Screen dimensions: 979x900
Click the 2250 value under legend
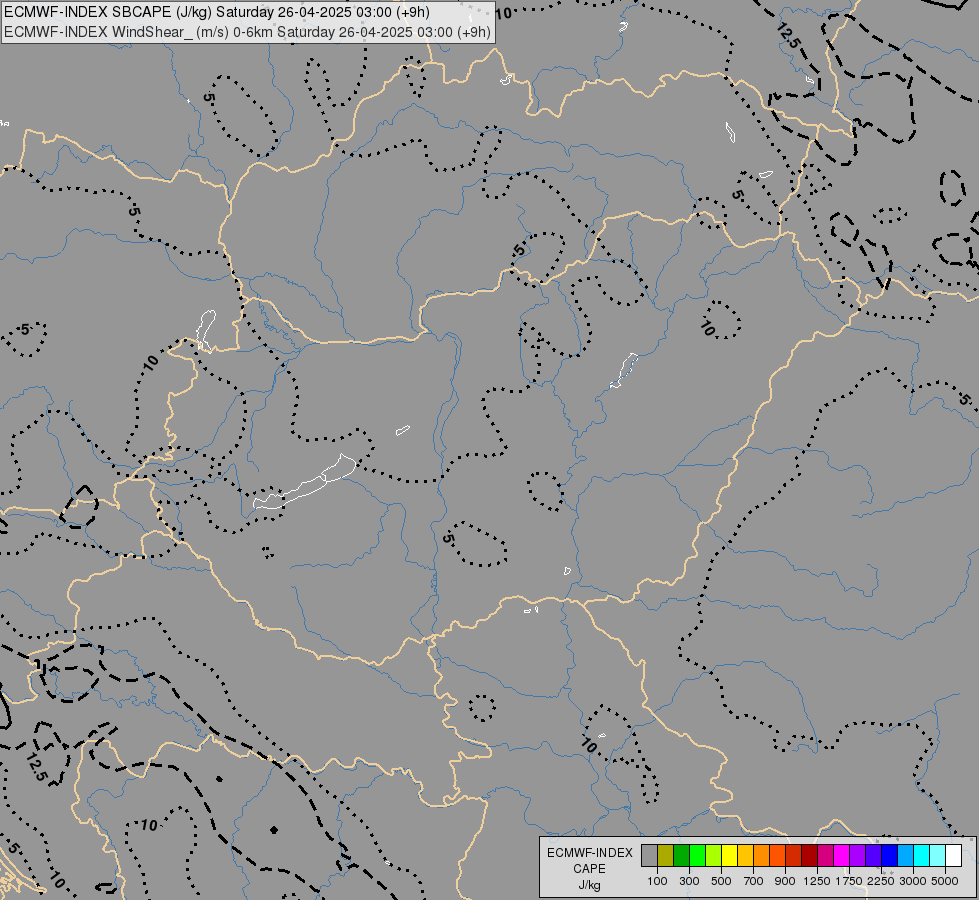point(881,881)
